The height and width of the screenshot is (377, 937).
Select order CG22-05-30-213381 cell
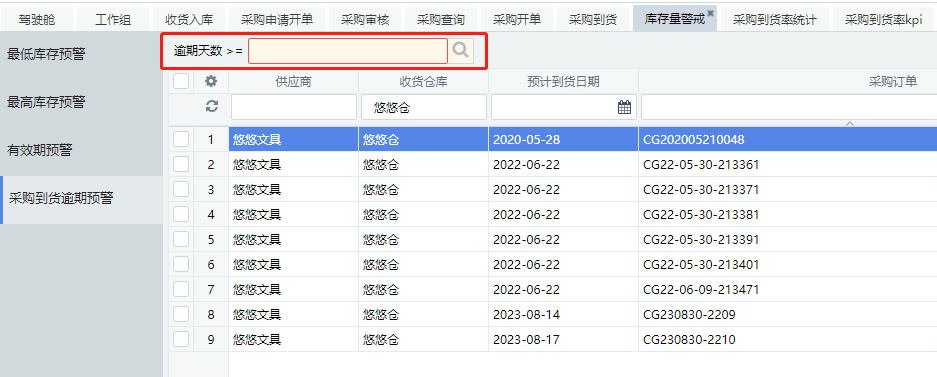788,214
